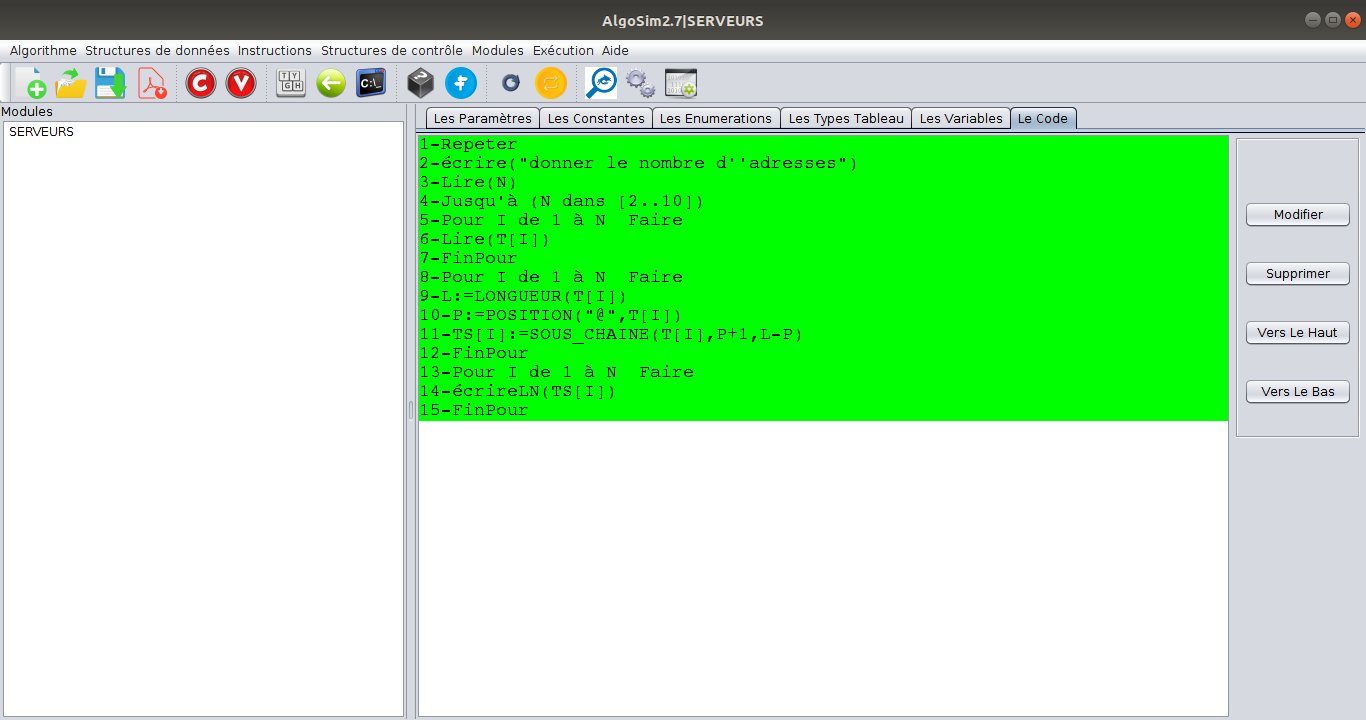1366x720 pixels.
Task: Select line 9-L:=LONGUEUR(T[I])
Action: 823,296
